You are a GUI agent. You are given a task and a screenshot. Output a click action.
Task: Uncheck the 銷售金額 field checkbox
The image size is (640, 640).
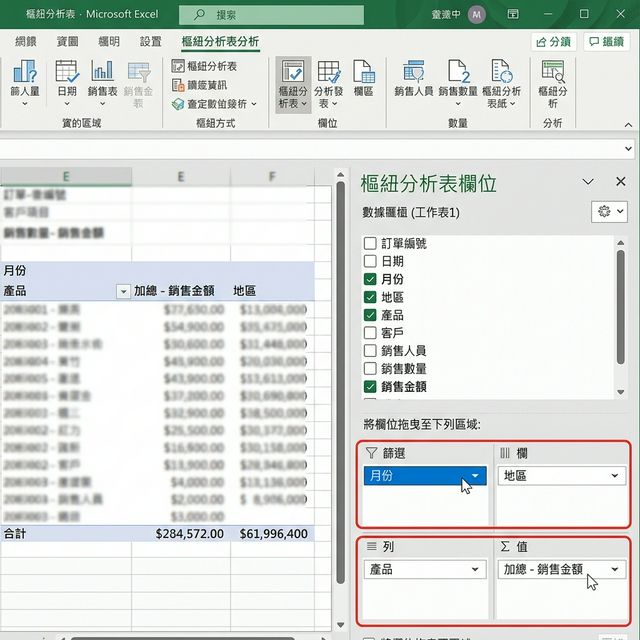tap(370, 387)
